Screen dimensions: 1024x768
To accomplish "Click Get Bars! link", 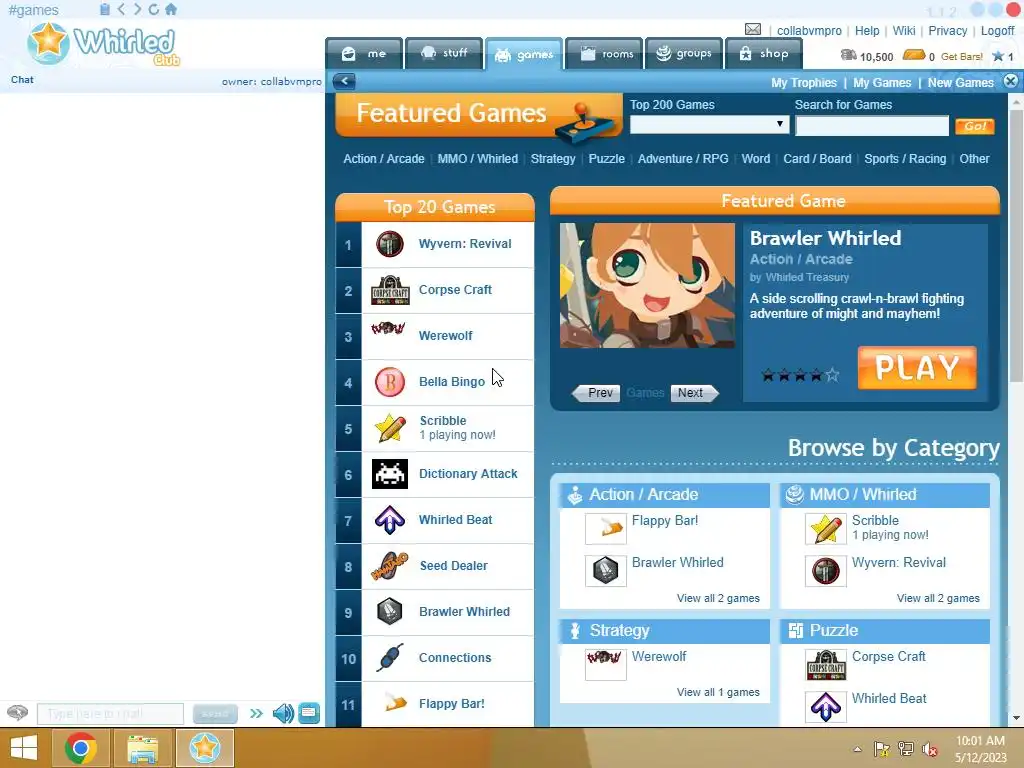I will (x=961, y=56).
